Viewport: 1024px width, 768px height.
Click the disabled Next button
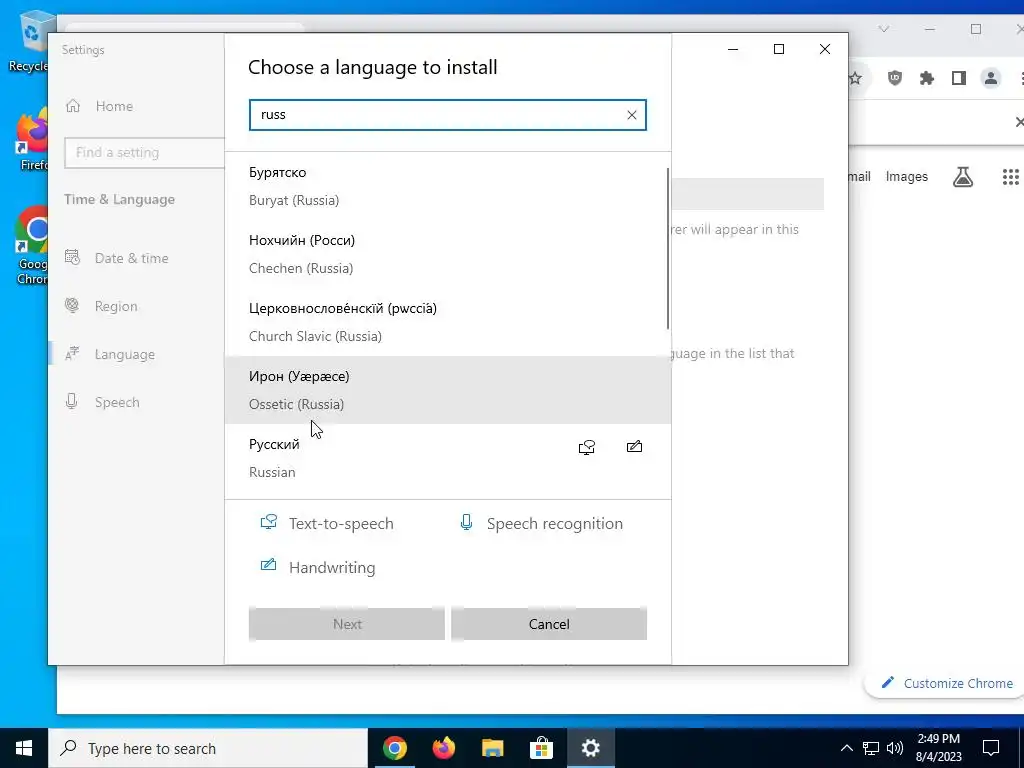tap(347, 624)
